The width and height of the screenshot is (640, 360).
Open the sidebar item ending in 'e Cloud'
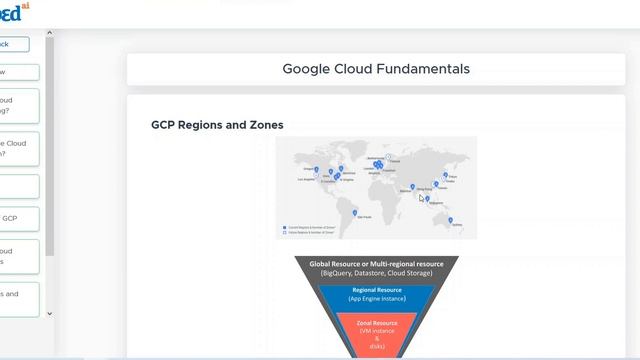(x=19, y=149)
